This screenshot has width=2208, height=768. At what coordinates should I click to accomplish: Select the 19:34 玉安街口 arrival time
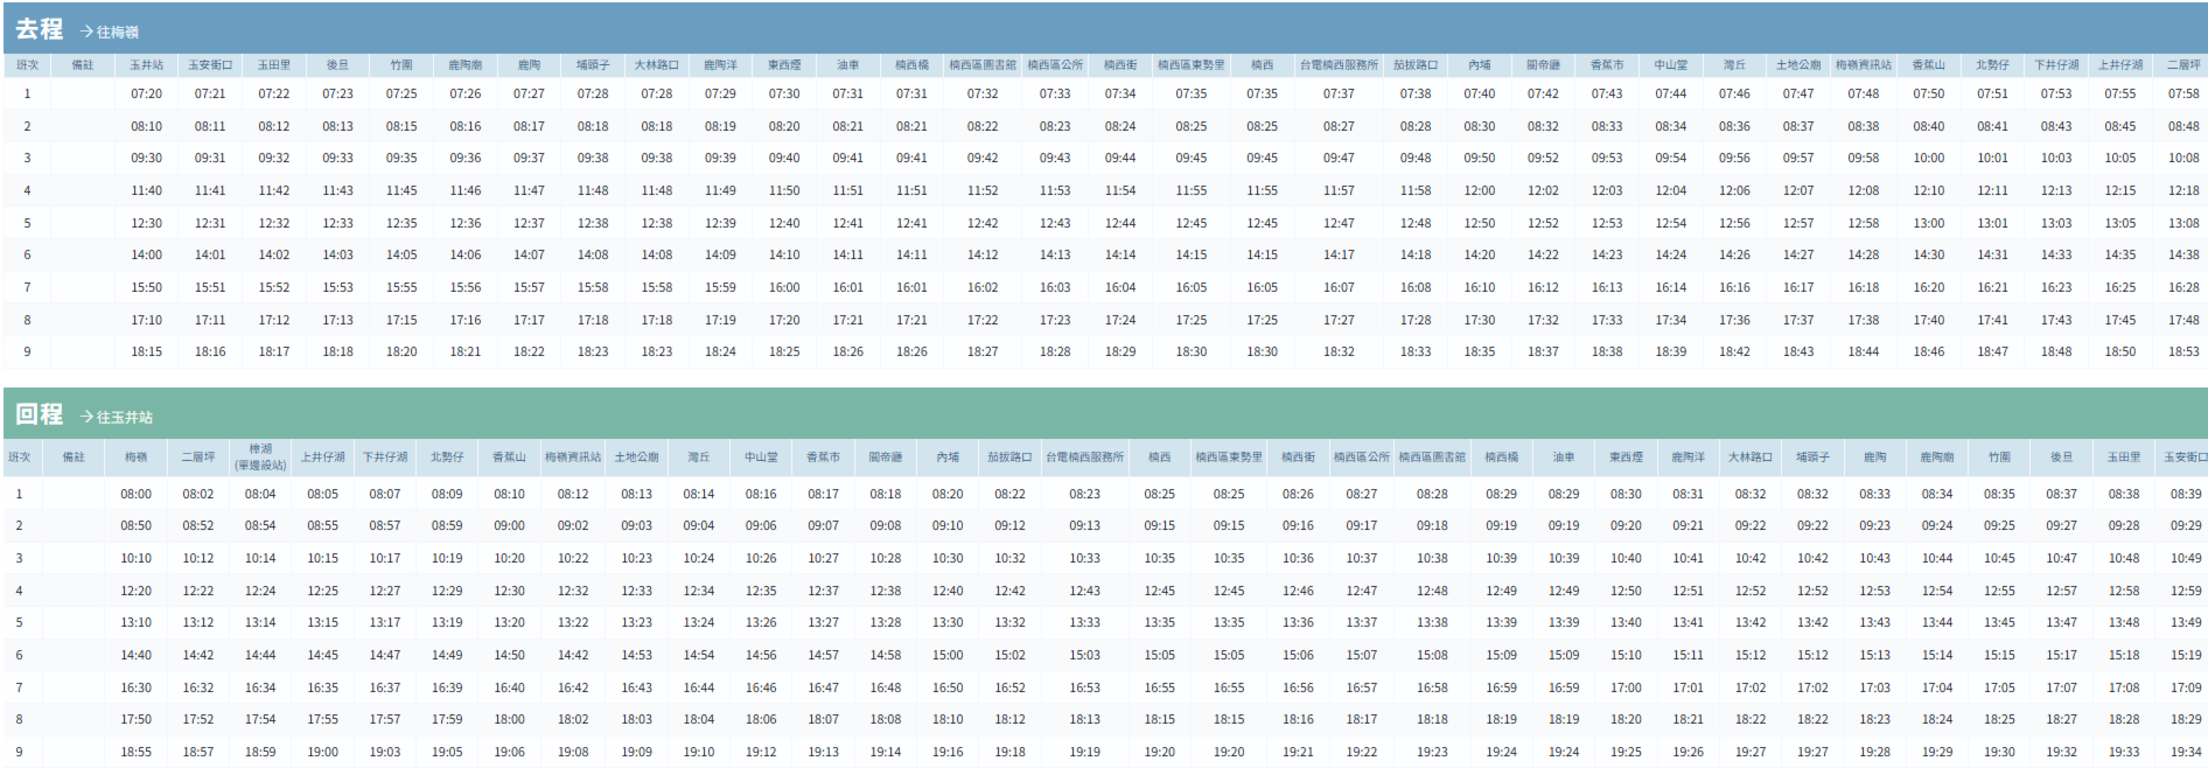[x=2185, y=752]
